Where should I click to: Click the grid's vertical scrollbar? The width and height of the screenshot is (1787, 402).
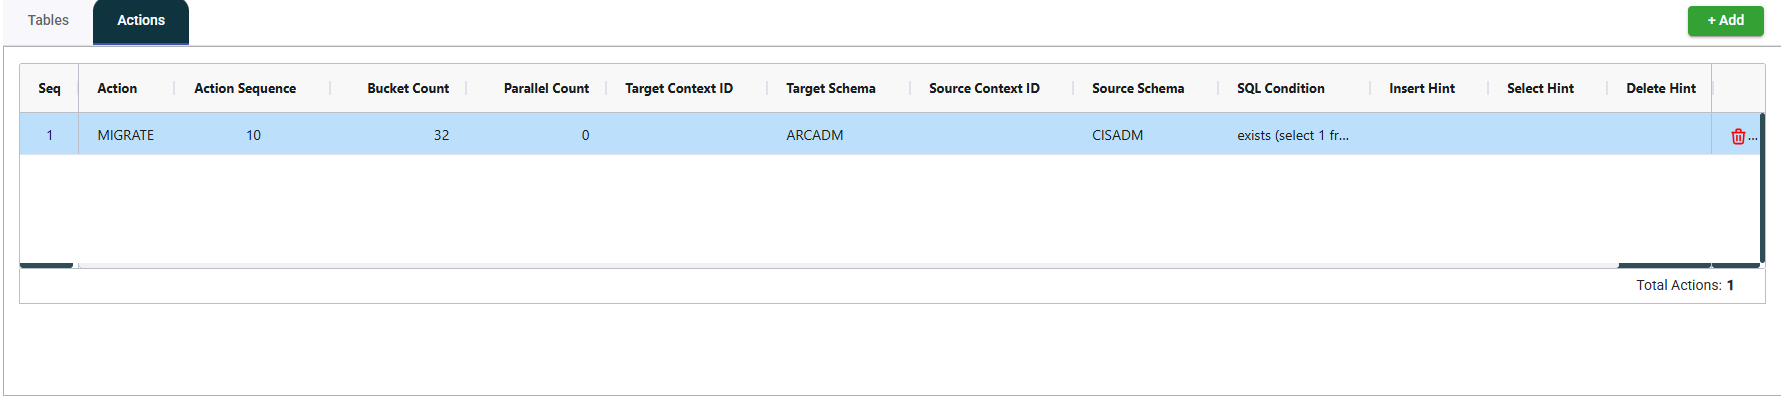point(1762,190)
